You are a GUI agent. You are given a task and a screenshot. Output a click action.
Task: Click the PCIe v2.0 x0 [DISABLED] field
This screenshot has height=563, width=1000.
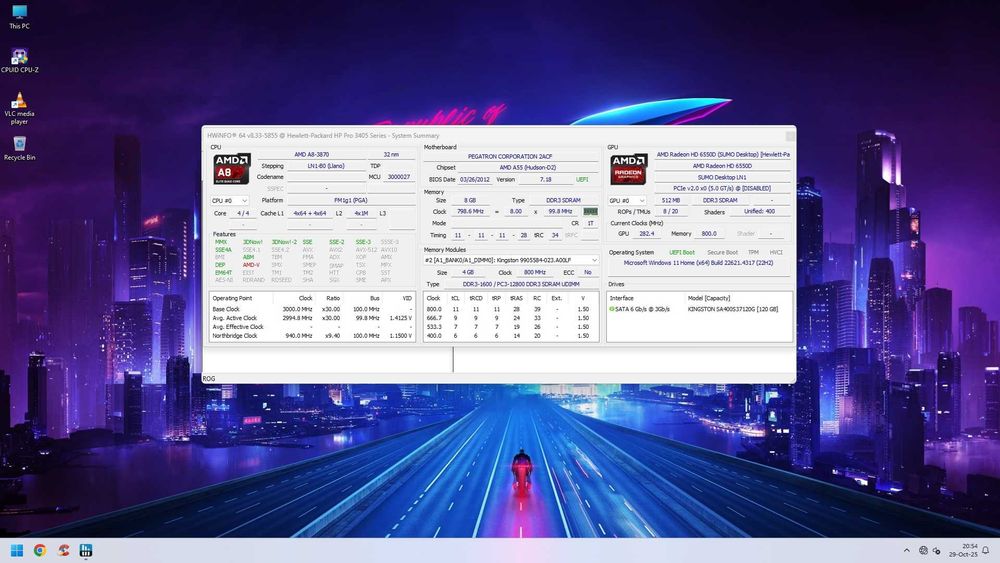722,189
